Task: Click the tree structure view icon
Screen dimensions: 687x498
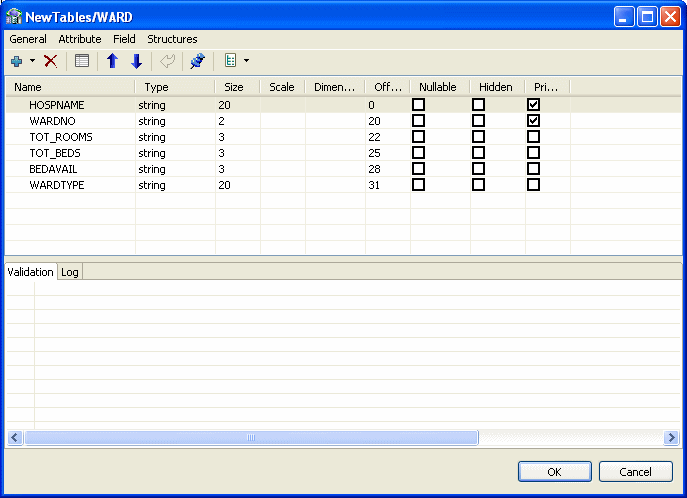Action: click(230, 60)
